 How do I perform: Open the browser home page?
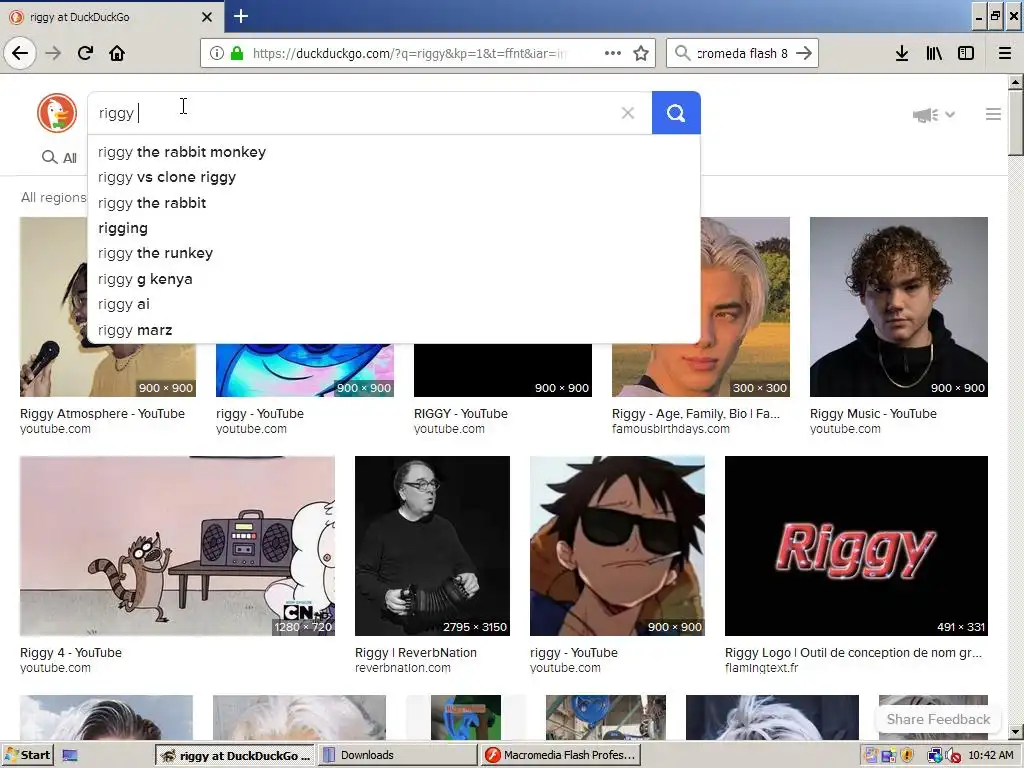[117, 53]
